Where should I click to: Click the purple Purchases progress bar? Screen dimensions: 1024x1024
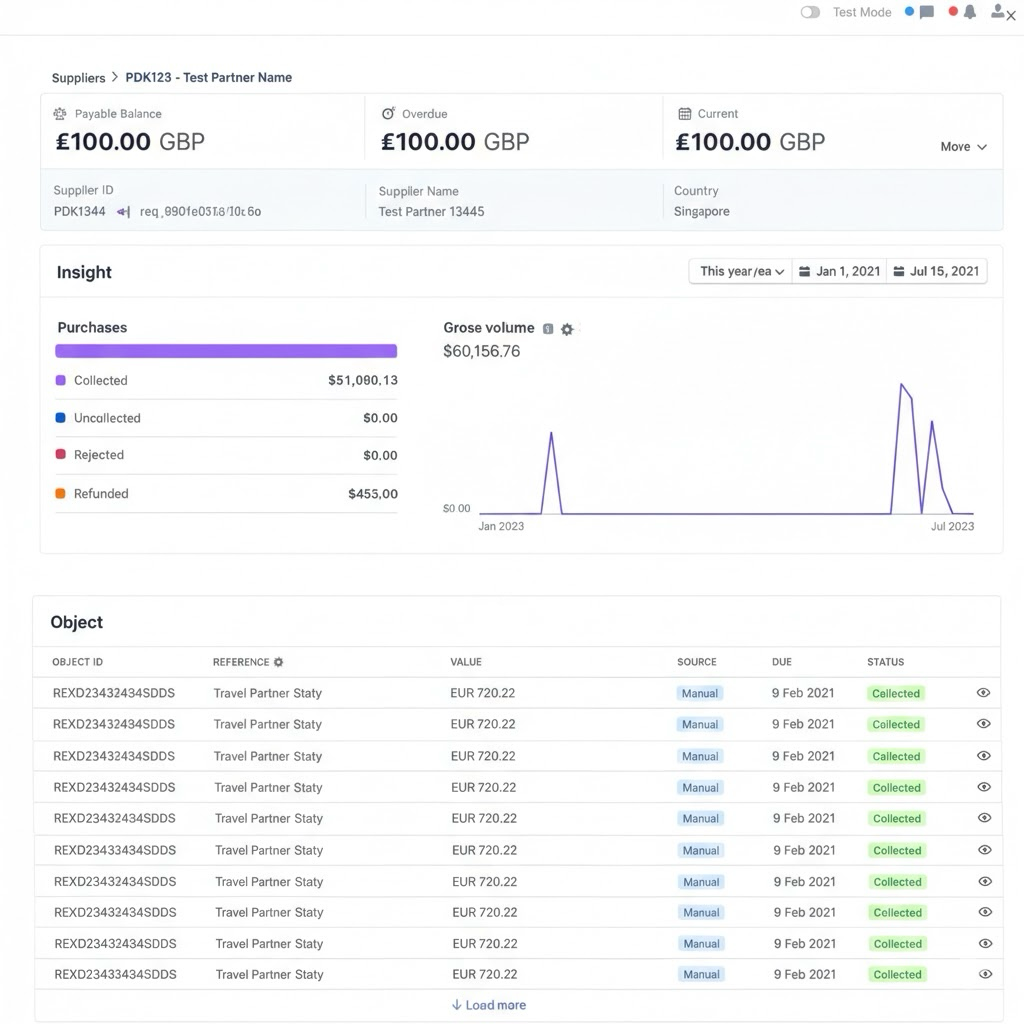pos(226,351)
